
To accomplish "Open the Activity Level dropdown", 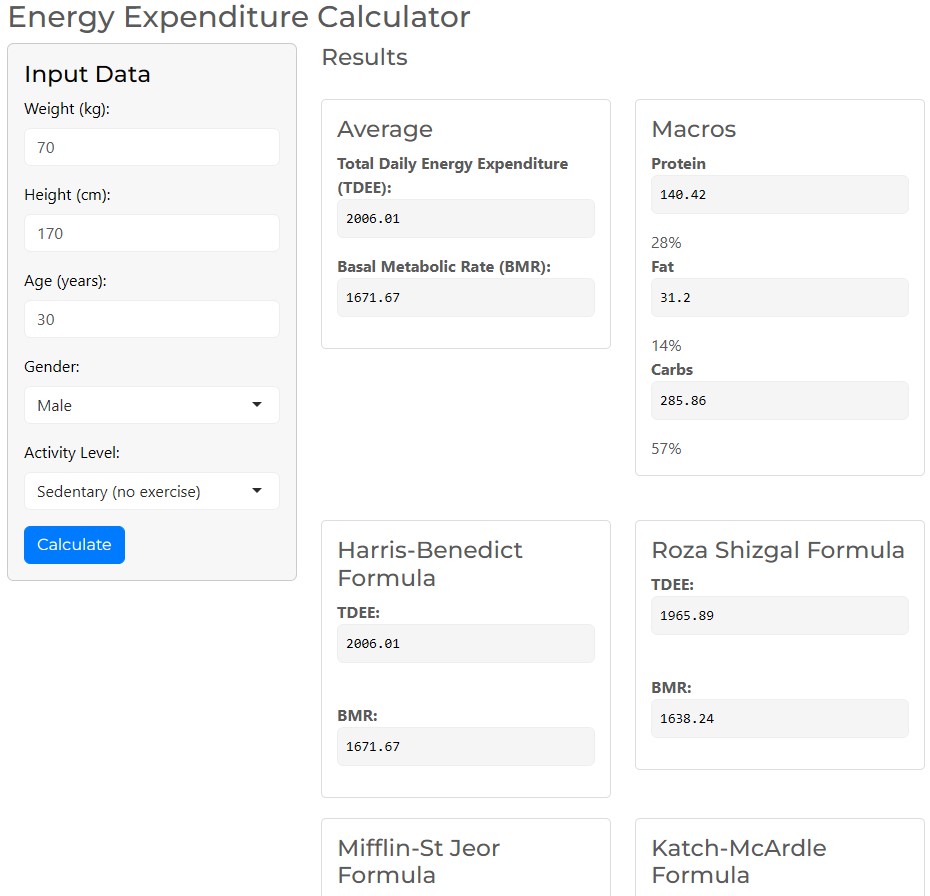I will pos(151,491).
